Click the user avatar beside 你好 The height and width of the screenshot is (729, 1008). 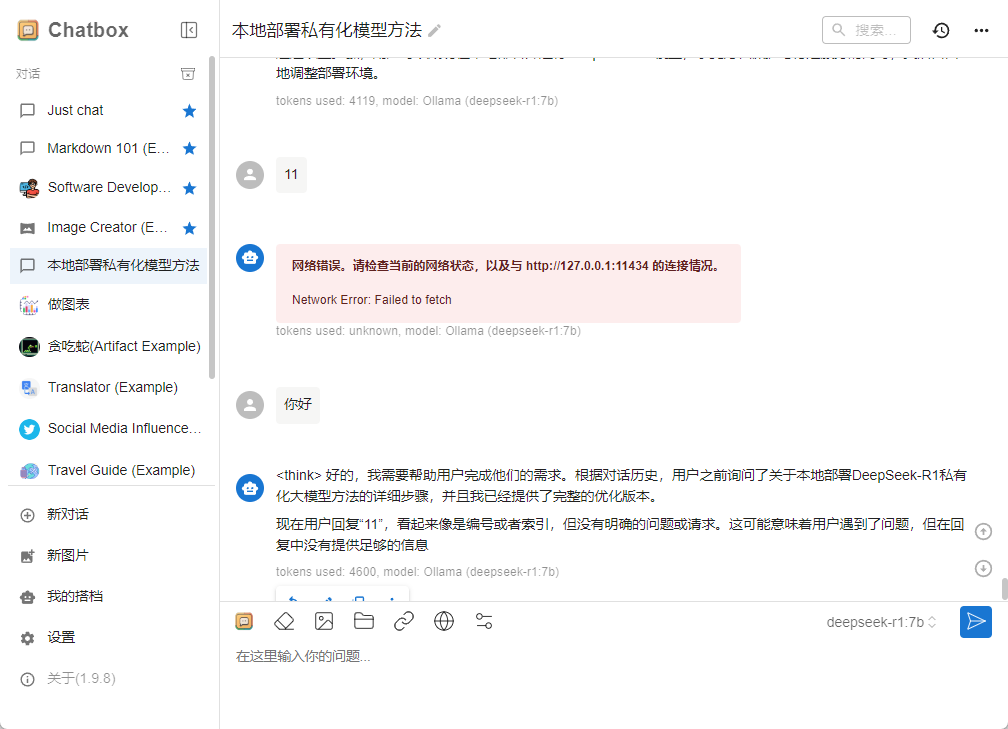coord(250,405)
